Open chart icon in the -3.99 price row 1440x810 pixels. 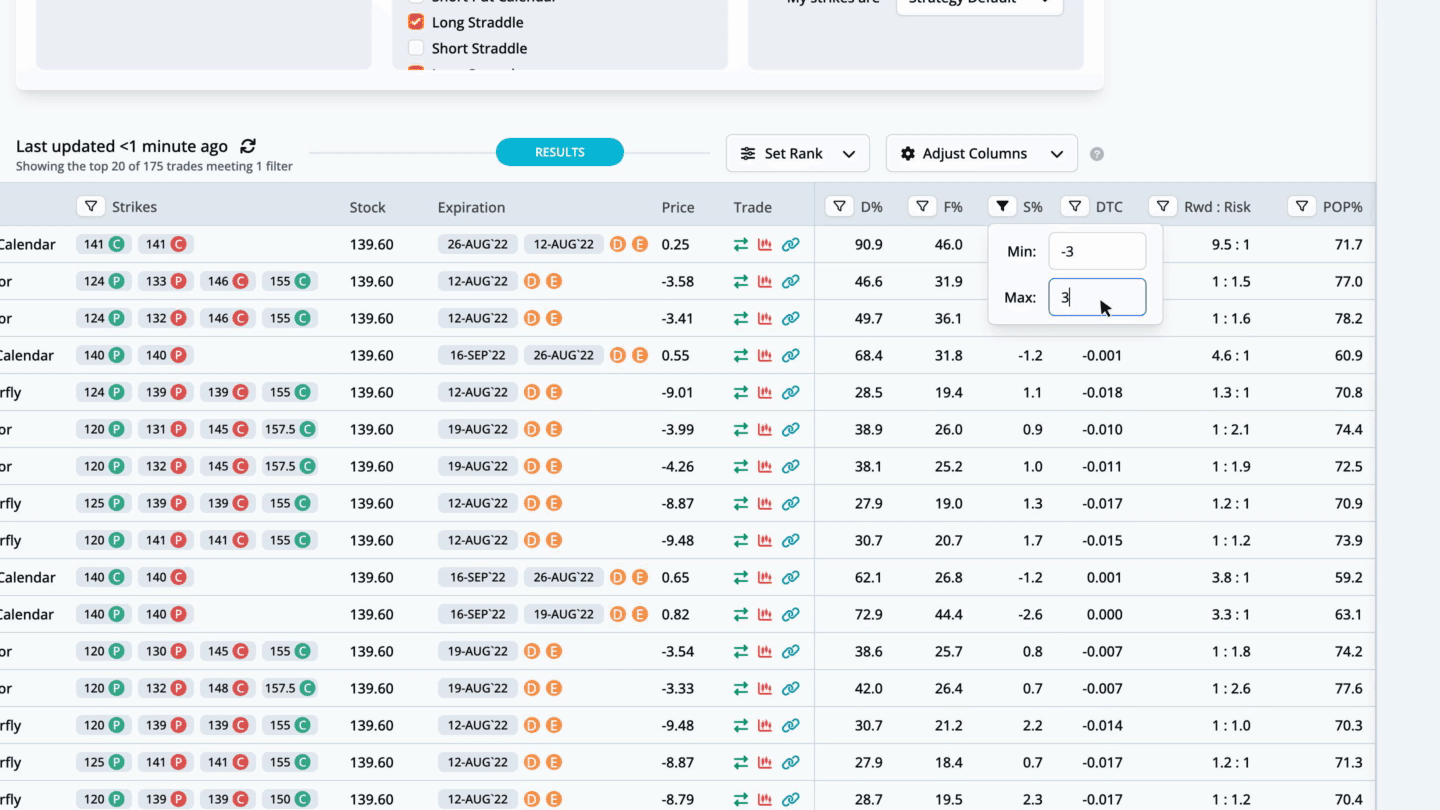point(765,429)
